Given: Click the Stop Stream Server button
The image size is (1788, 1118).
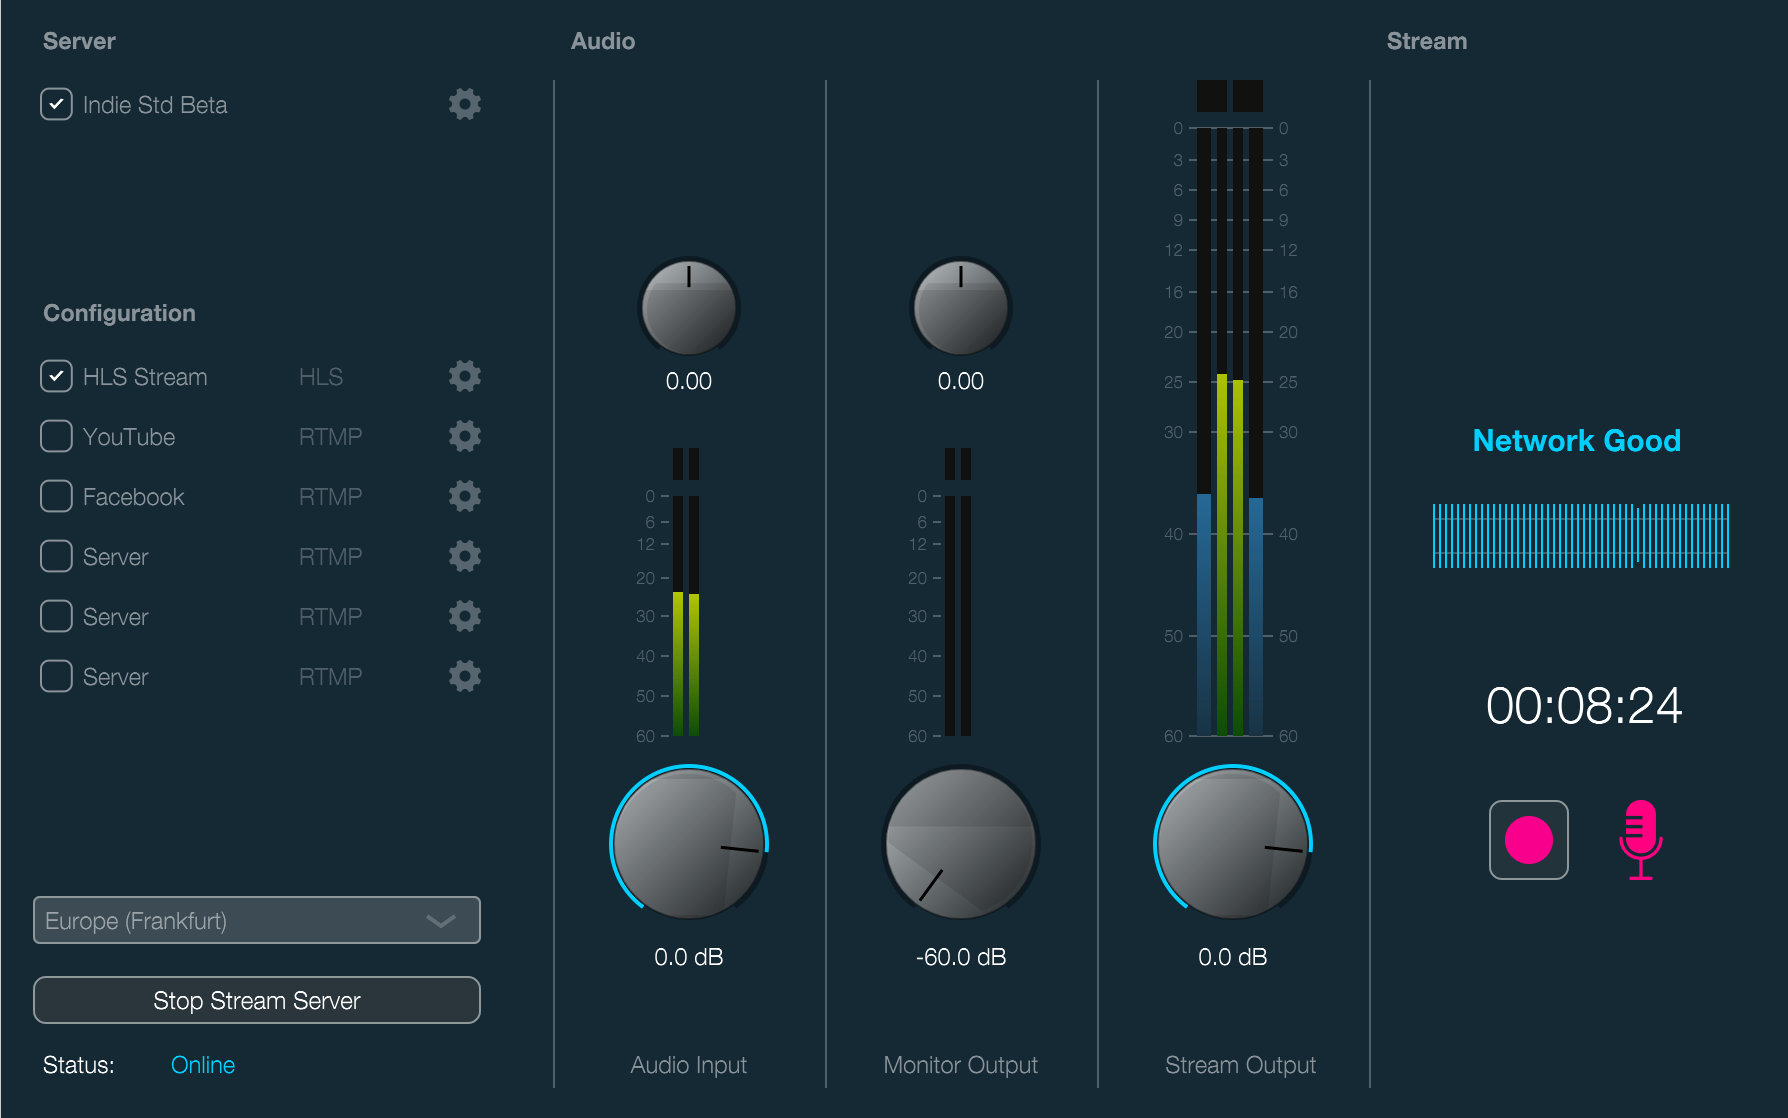Looking at the screenshot, I should tap(257, 1000).
